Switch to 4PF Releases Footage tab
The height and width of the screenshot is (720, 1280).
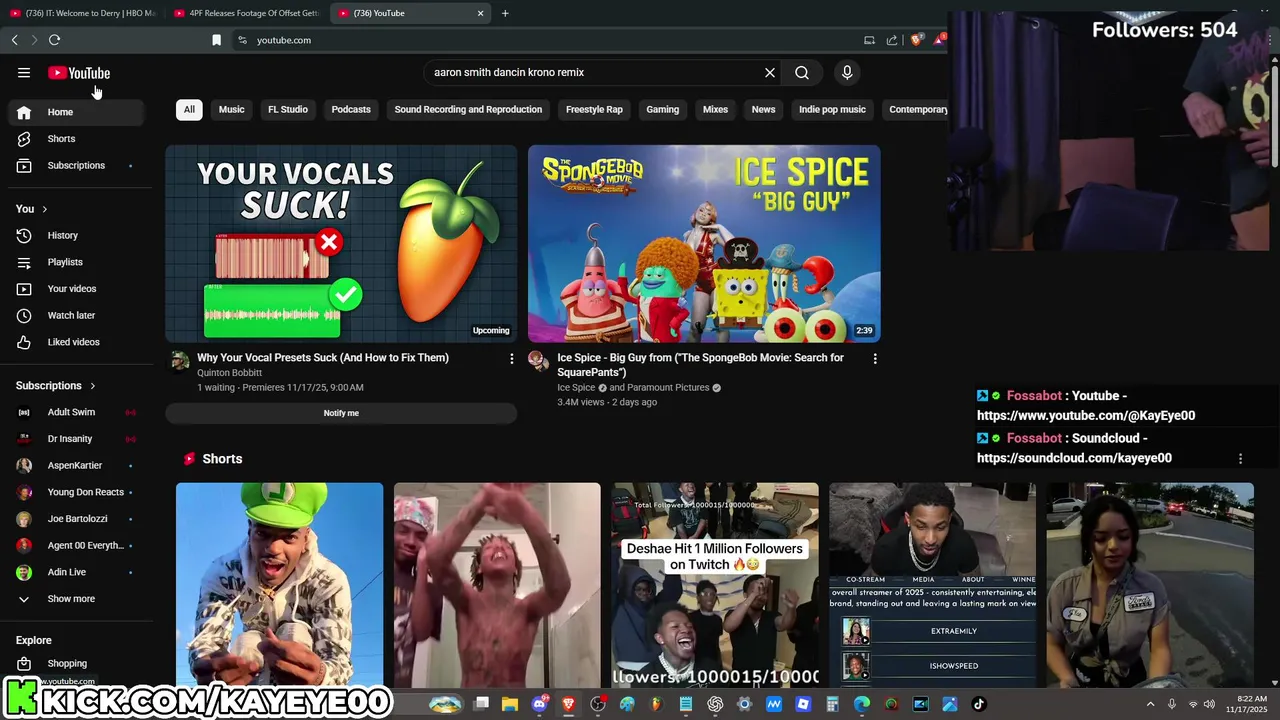(x=246, y=13)
